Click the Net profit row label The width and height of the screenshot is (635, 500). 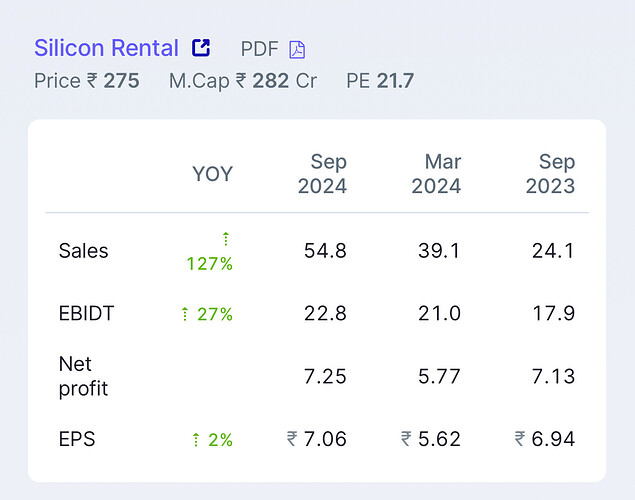[83, 376]
